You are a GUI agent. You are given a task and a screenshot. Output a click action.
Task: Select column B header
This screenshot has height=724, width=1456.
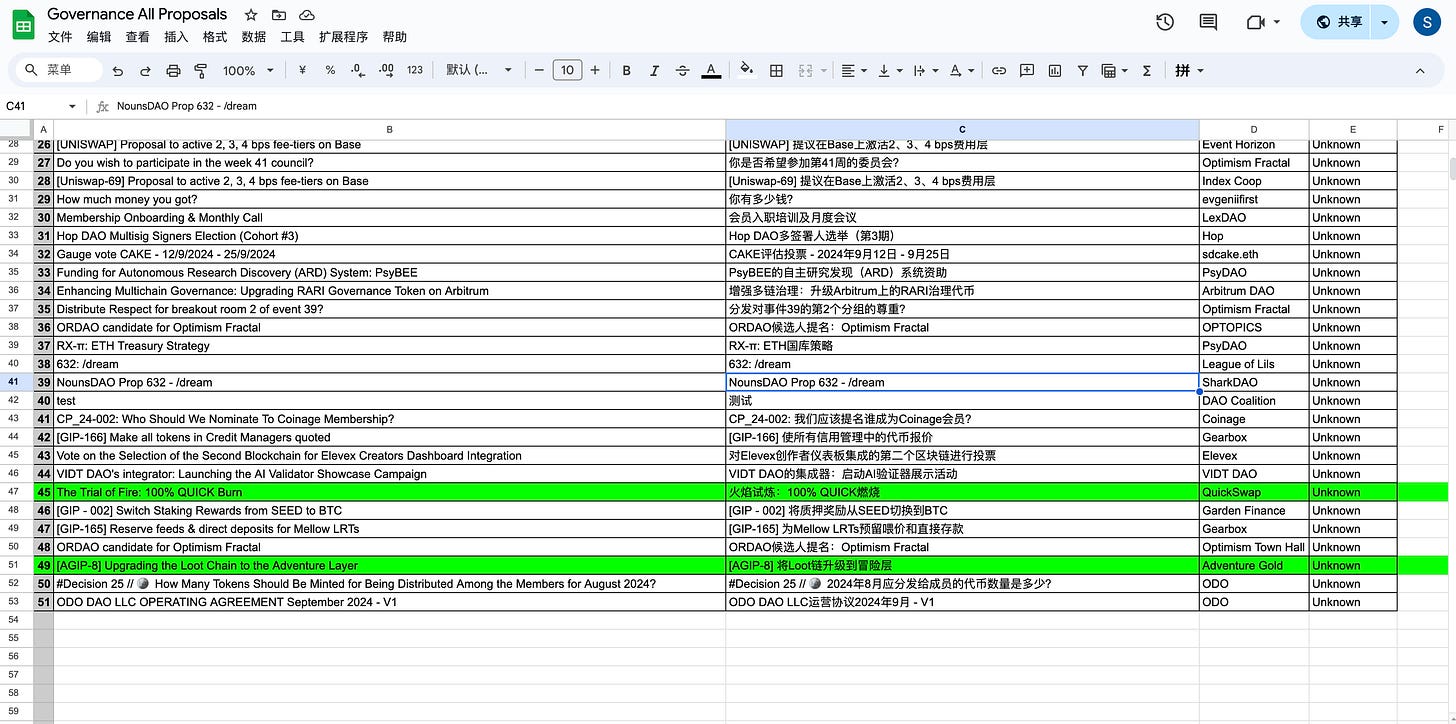point(389,129)
